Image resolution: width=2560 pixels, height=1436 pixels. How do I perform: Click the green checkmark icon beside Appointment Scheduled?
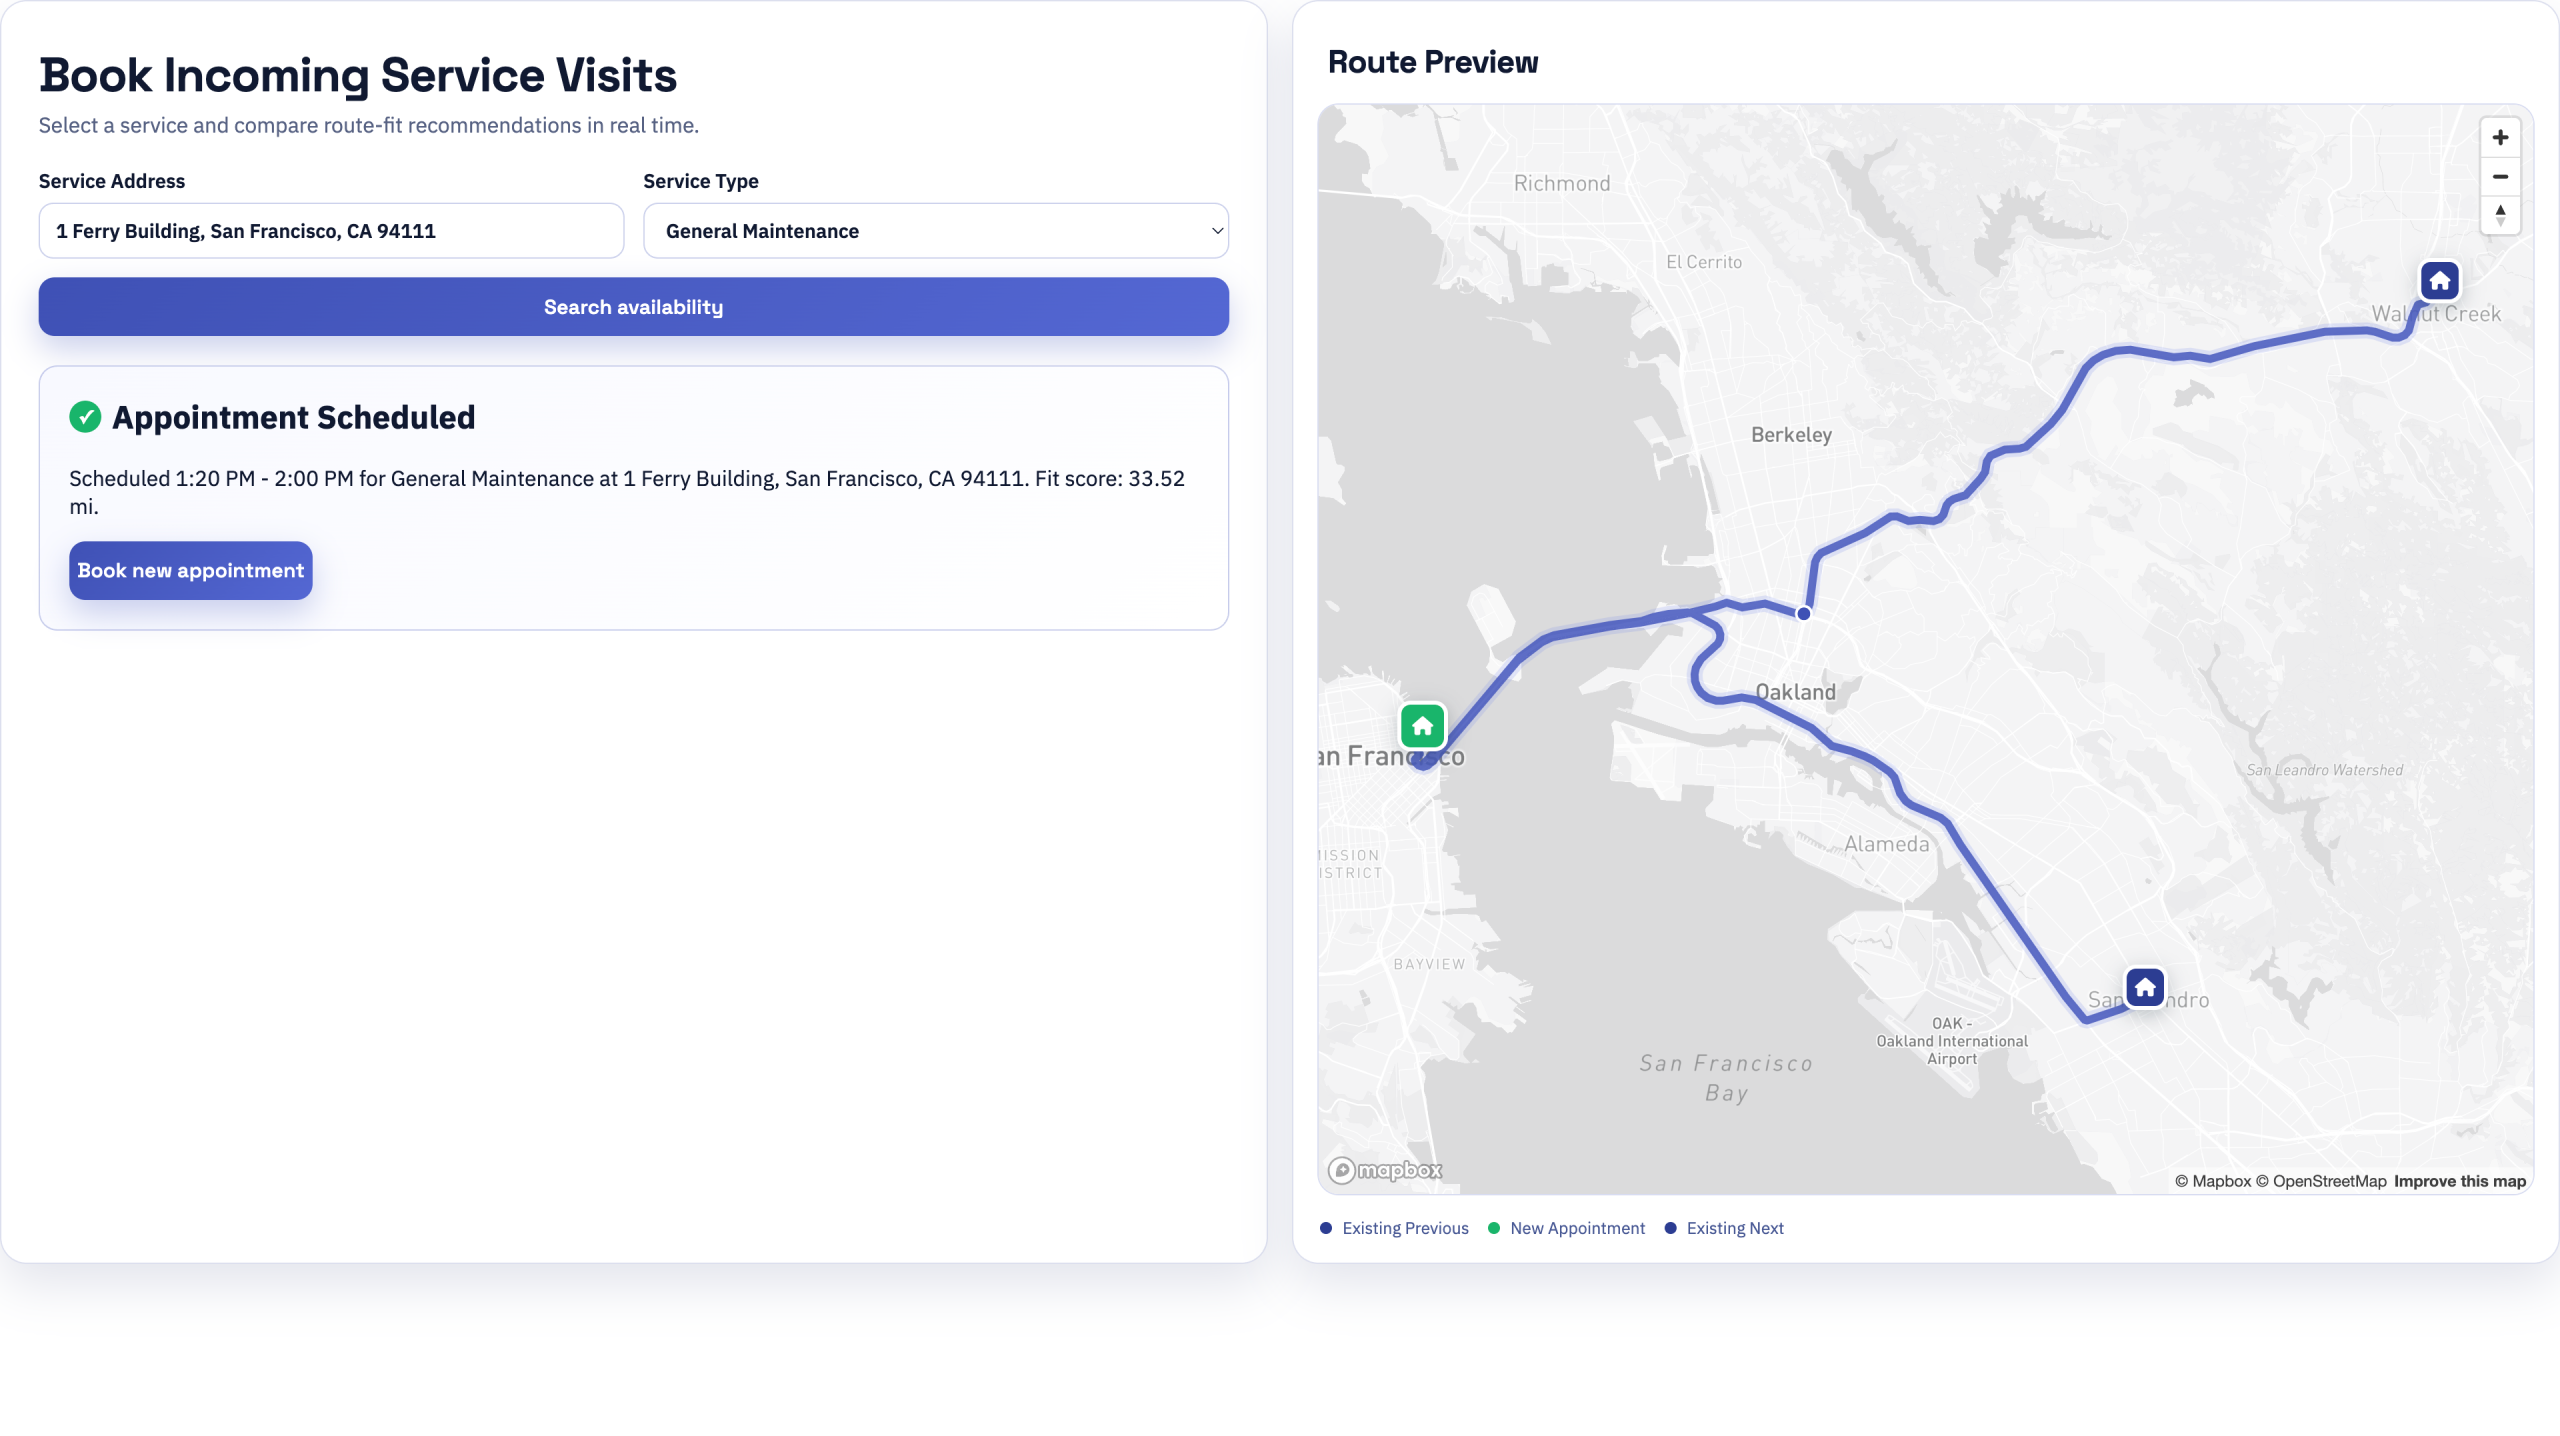pos(86,417)
